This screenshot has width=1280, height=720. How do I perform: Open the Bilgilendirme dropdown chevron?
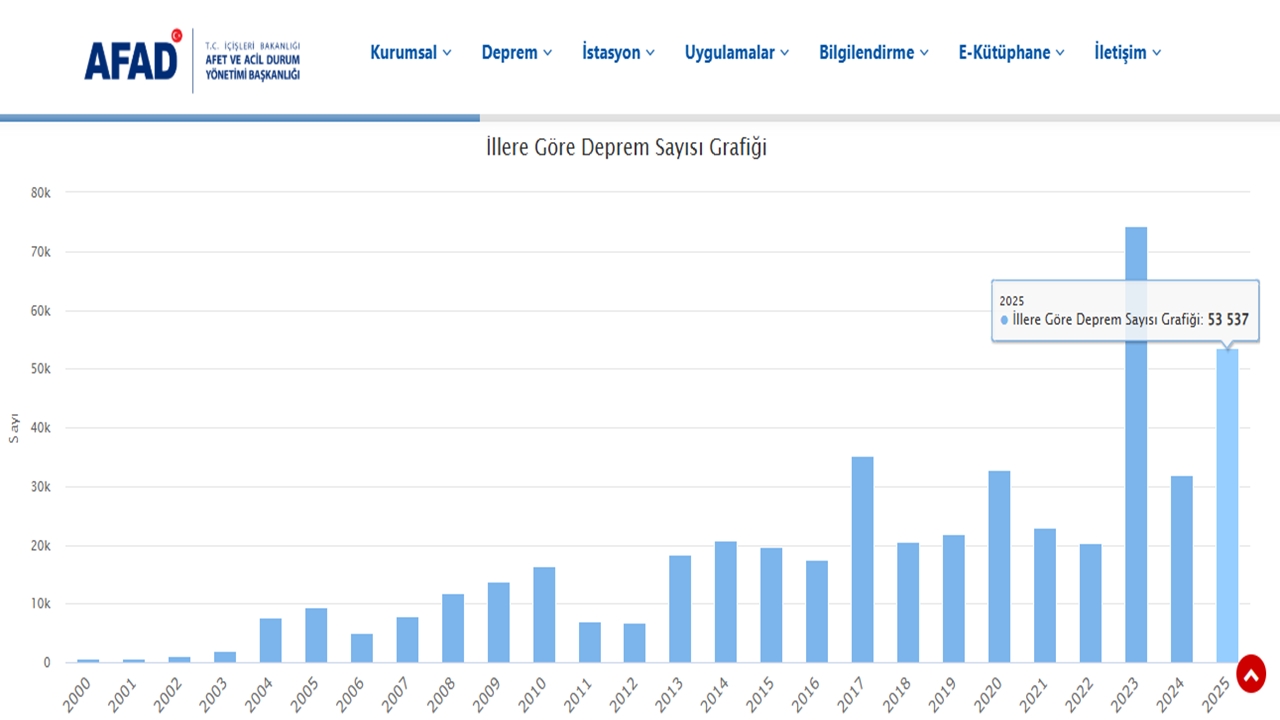pos(923,53)
